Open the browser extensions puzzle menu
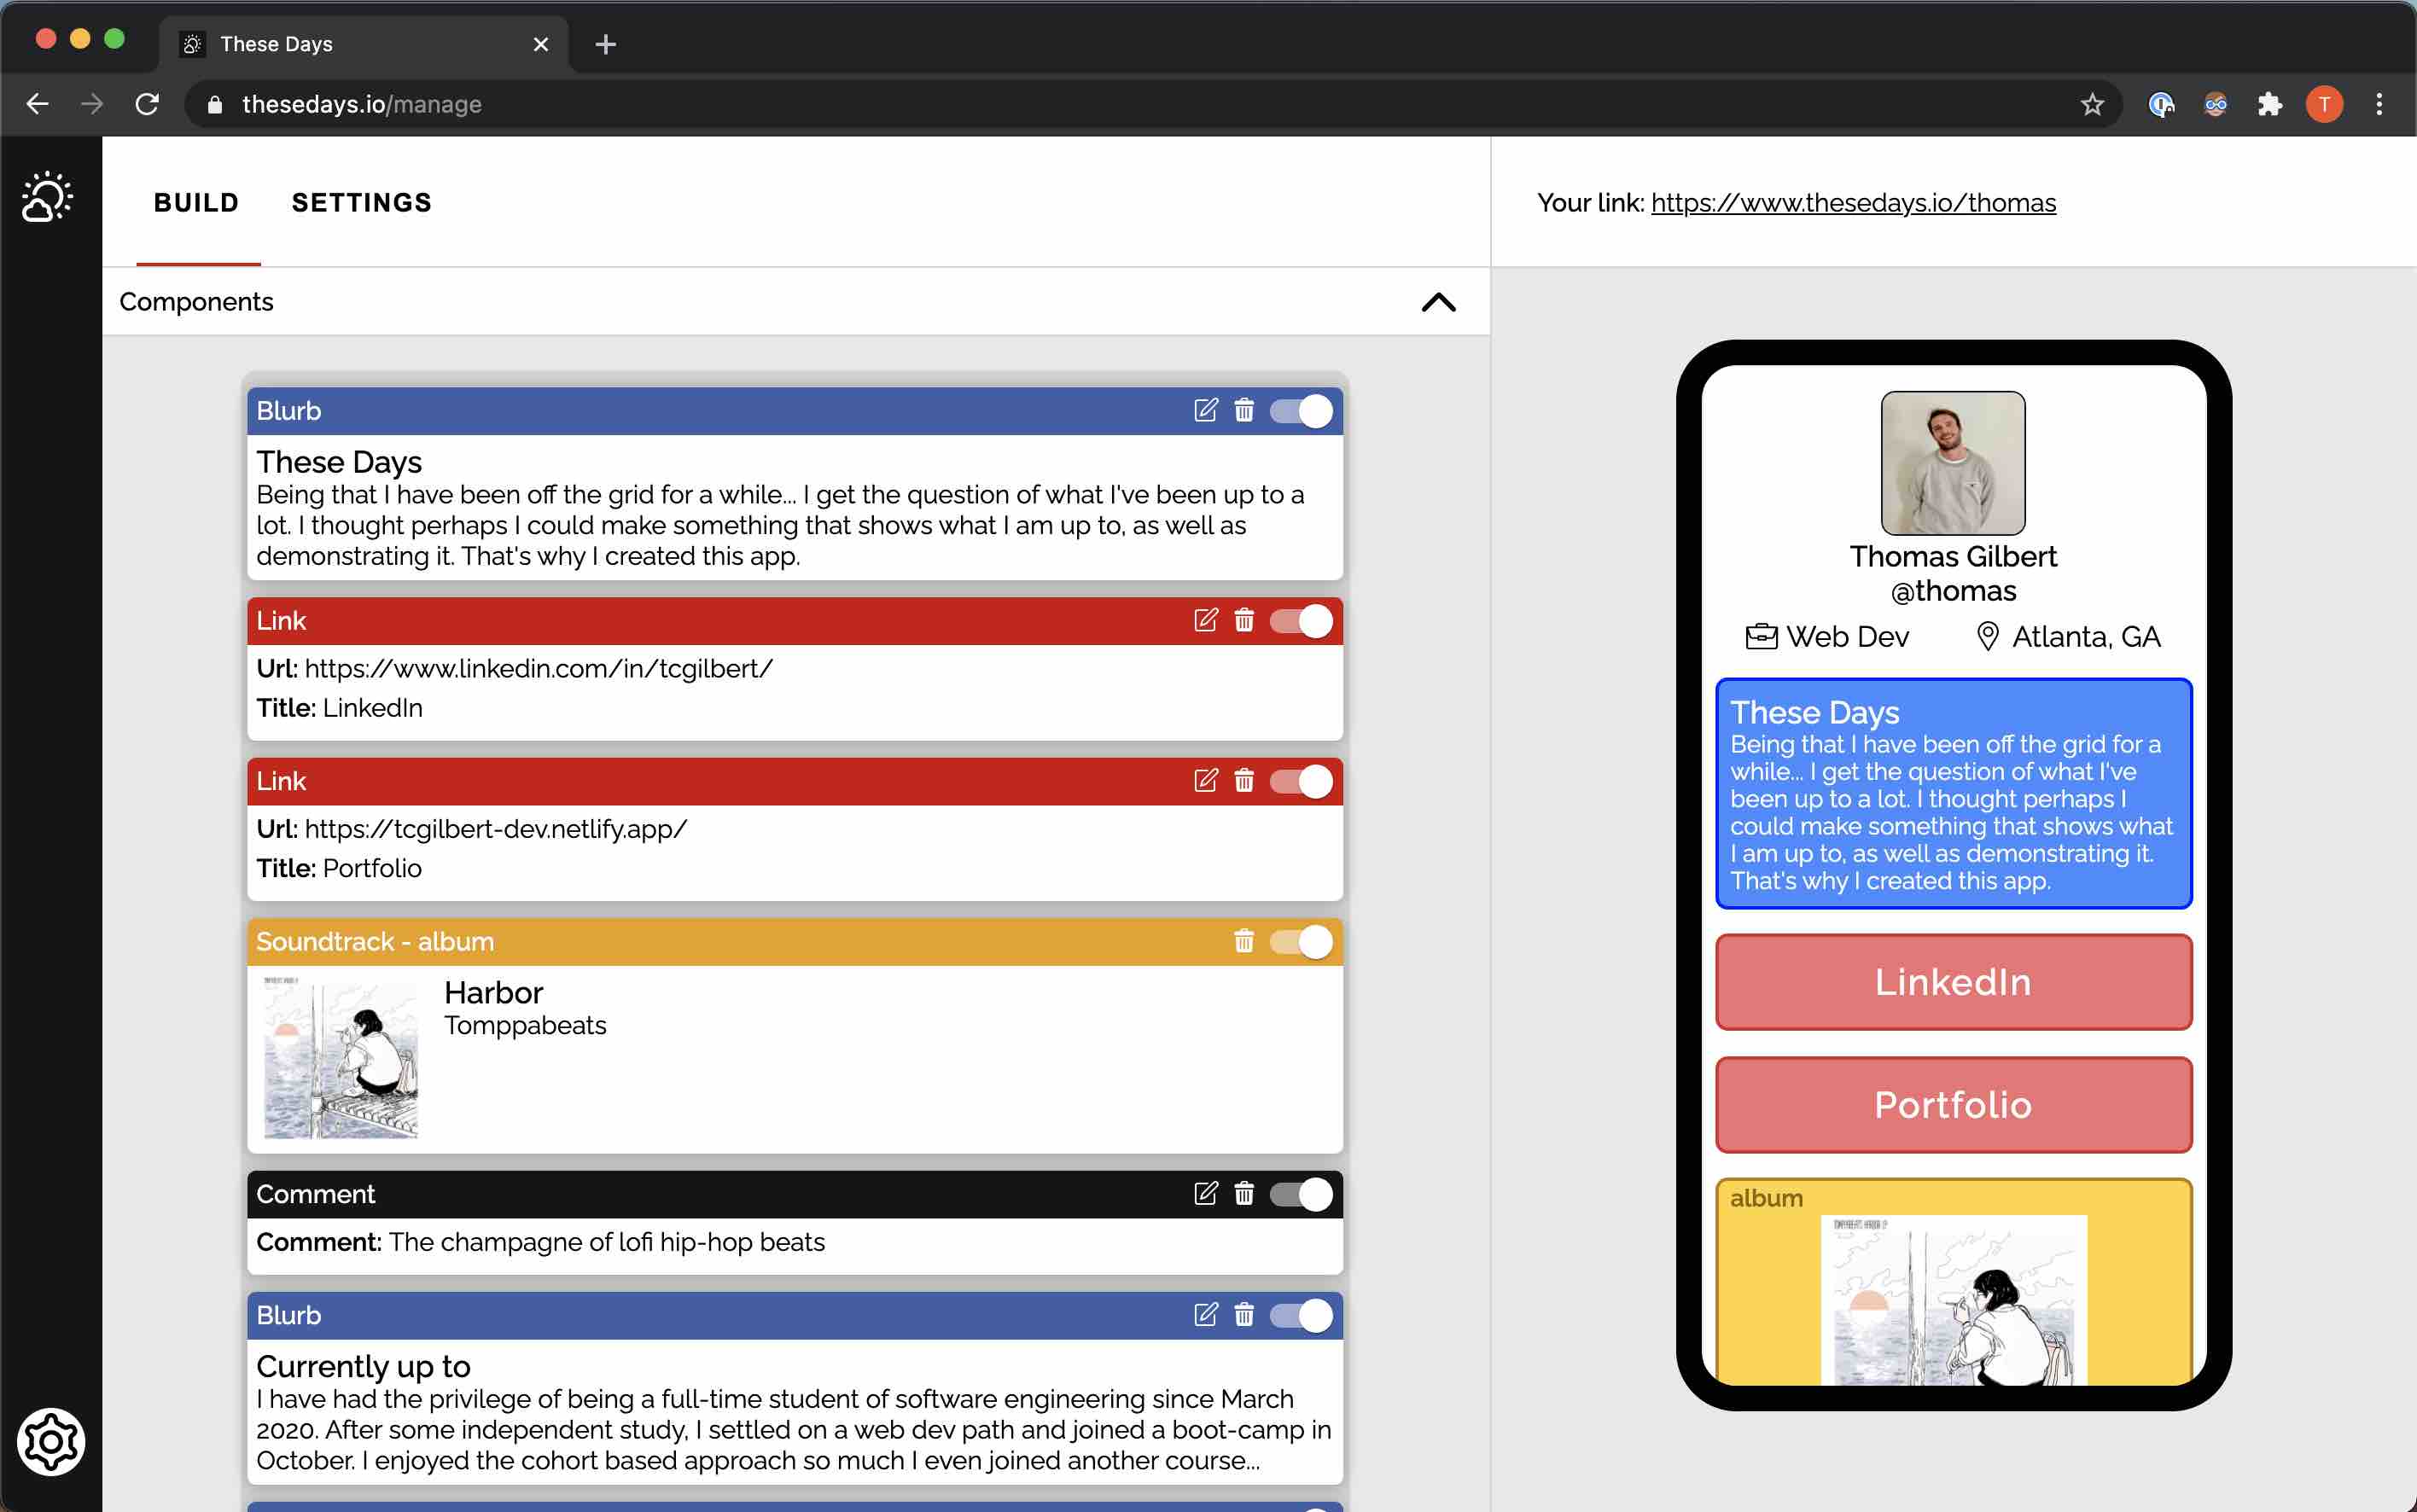 point(2269,104)
